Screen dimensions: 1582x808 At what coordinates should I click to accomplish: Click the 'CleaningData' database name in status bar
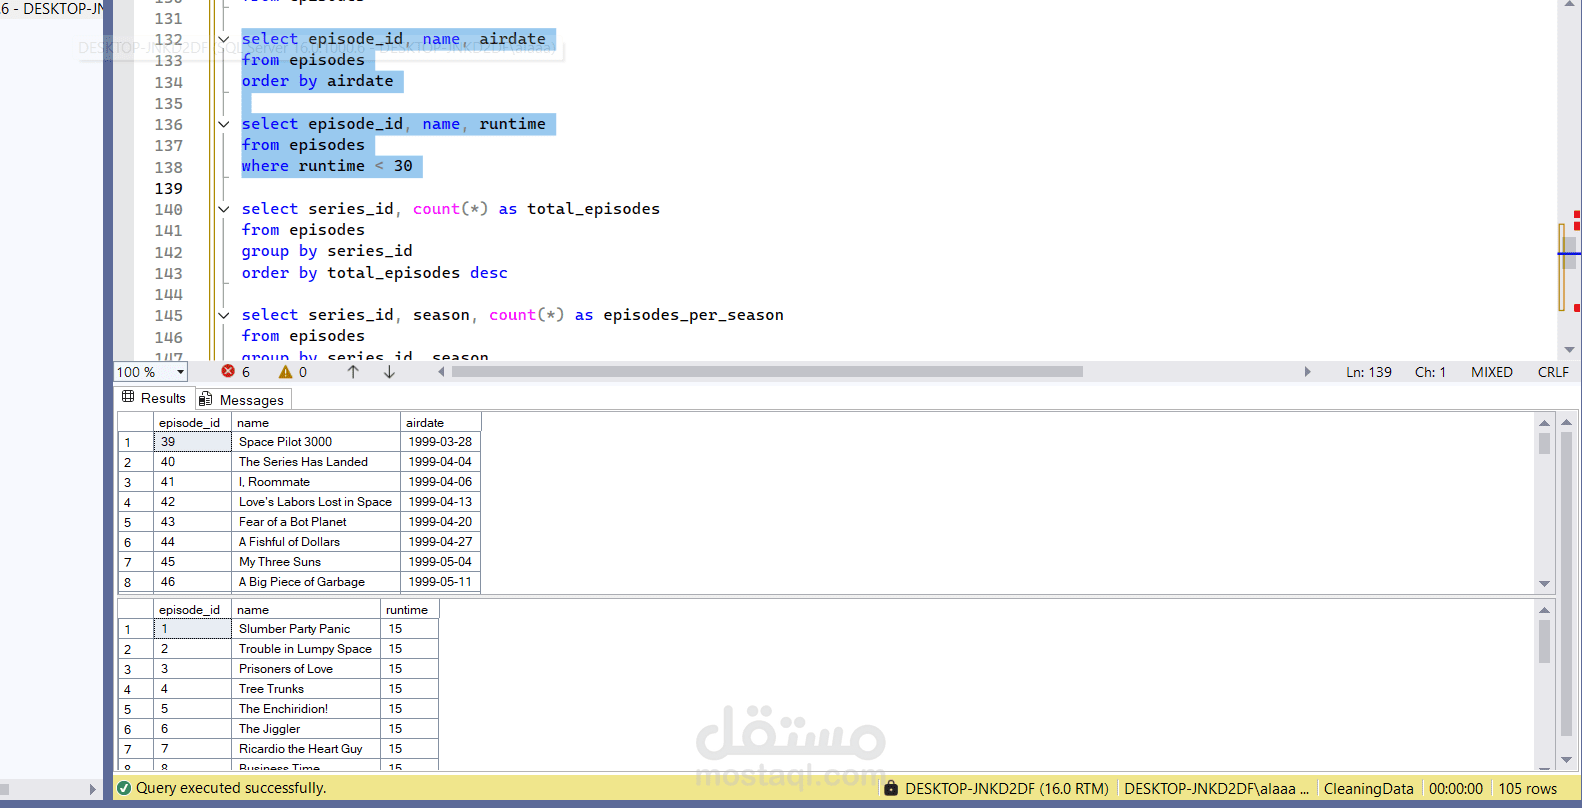(x=1368, y=789)
